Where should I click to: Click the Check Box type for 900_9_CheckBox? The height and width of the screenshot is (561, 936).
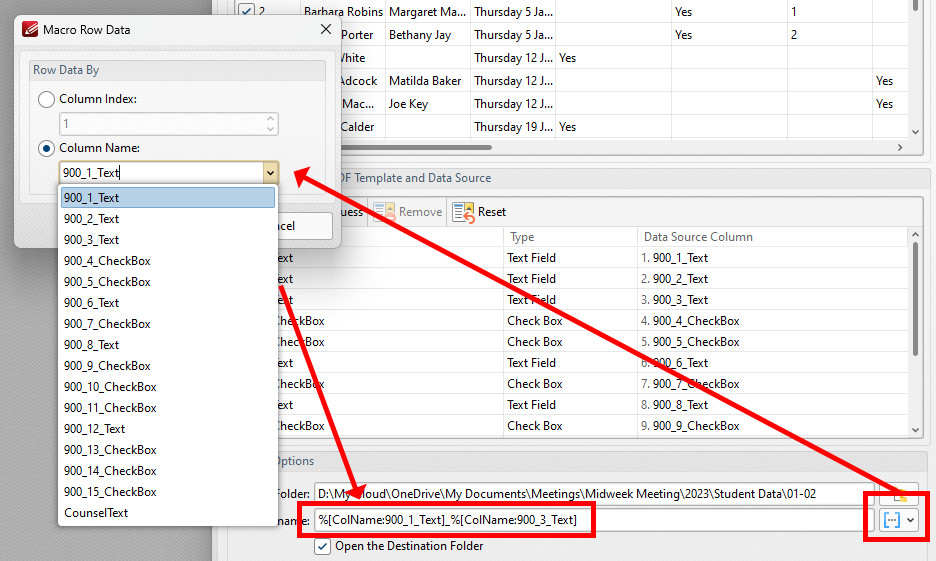pos(570,426)
